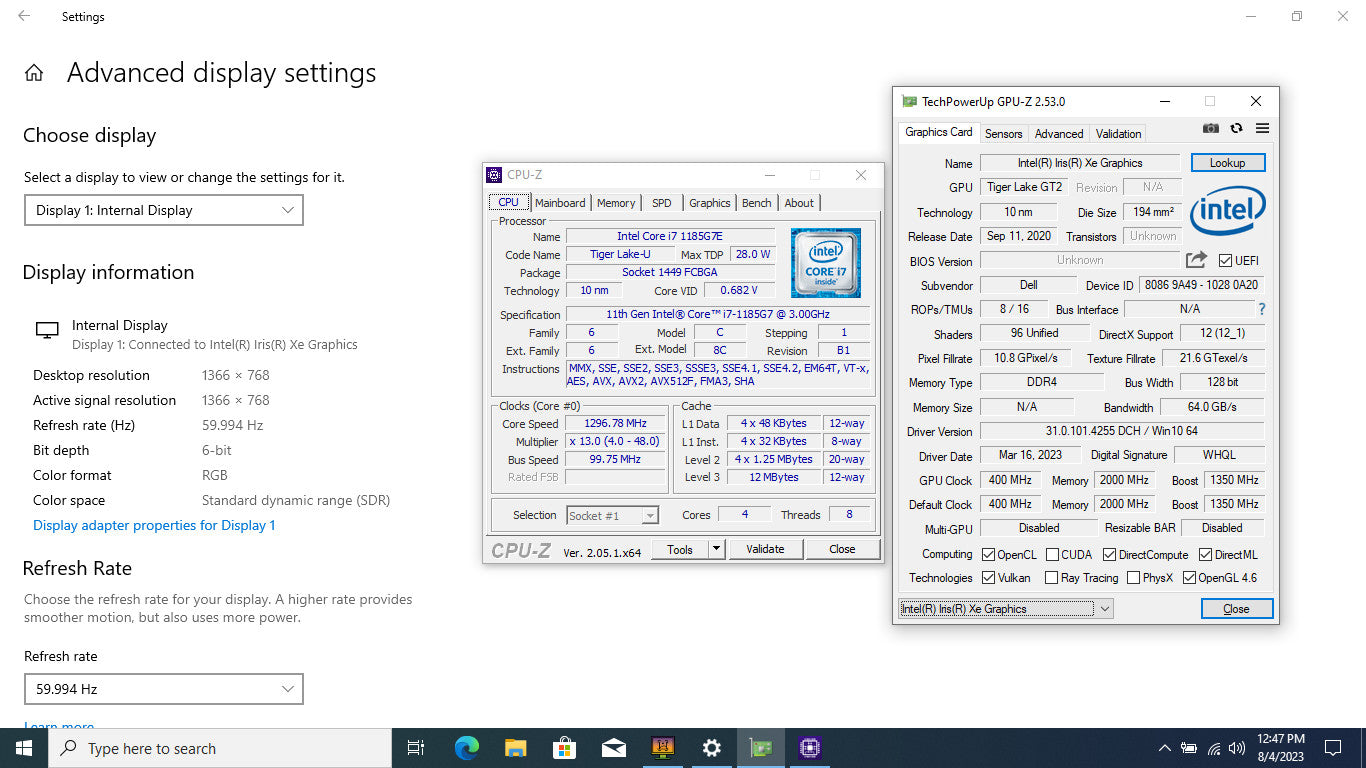Click the CPU Specification text in CPU-Z
The image size is (1366, 768).
pos(719,314)
